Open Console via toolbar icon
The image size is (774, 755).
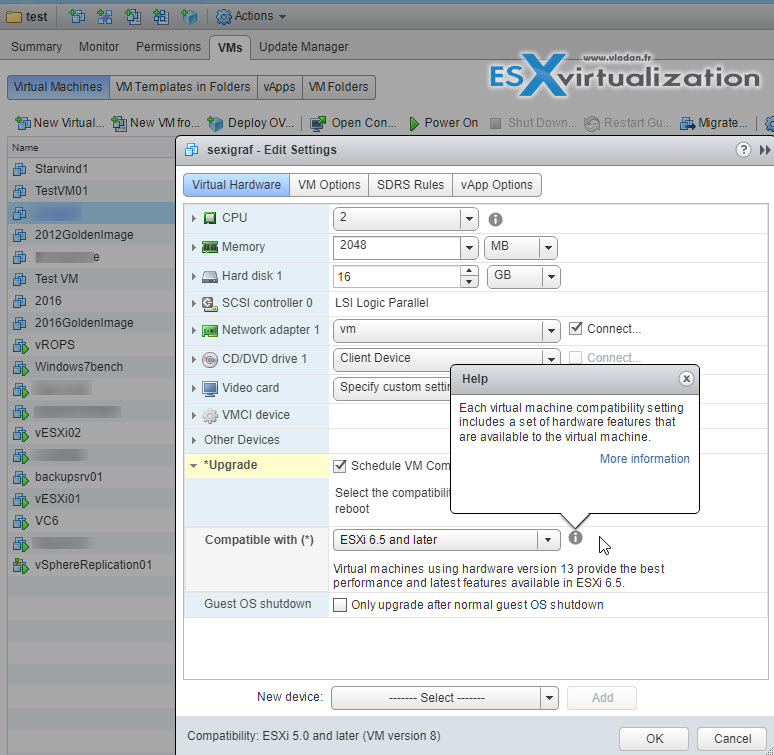point(318,123)
